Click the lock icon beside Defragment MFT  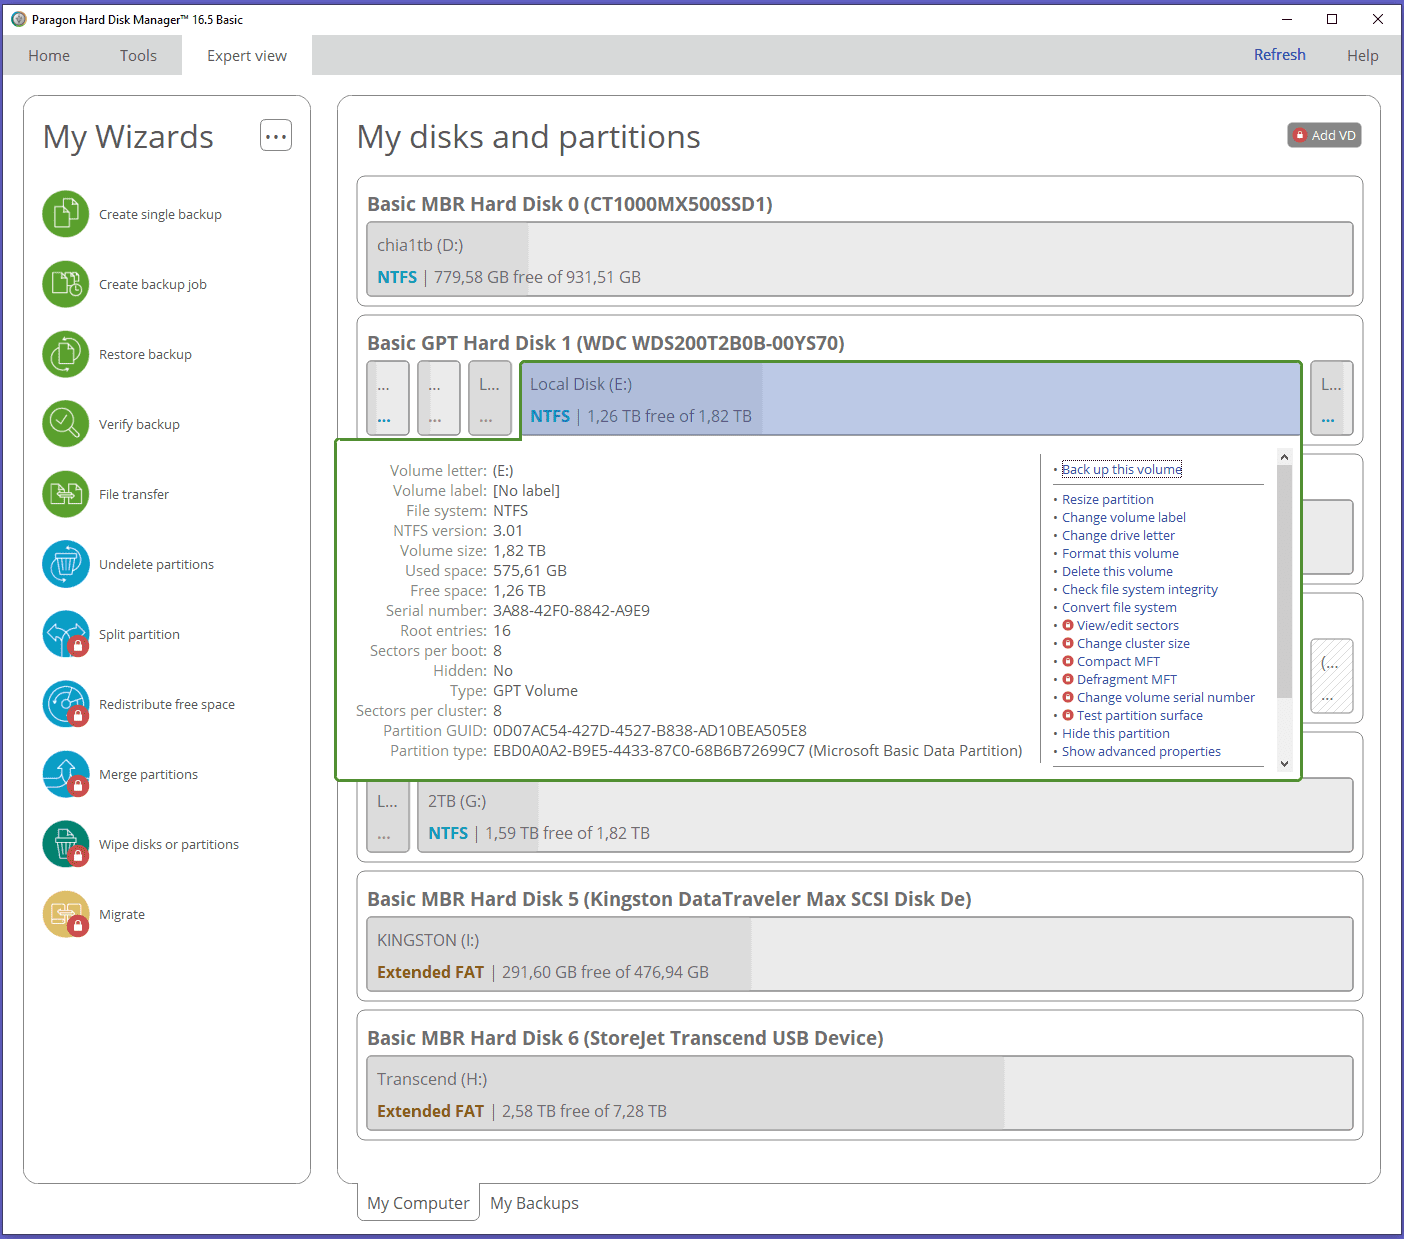tap(1068, 680)
